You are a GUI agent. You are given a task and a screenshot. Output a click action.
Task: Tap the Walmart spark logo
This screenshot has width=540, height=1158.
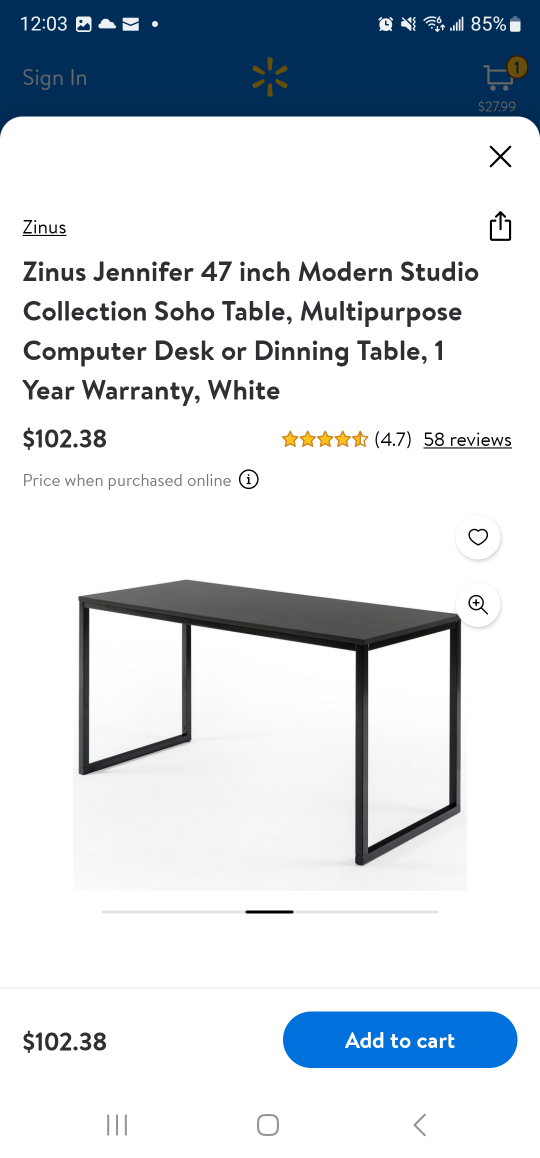270,78
